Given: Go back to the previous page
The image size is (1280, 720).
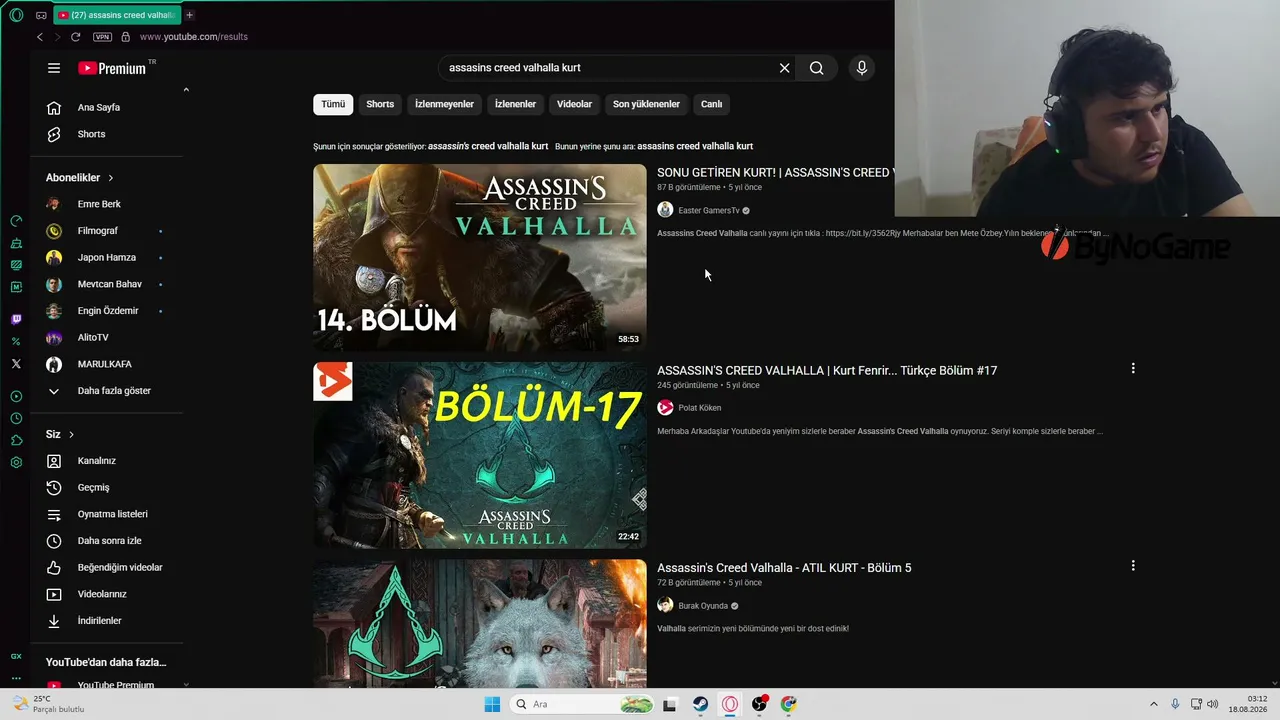Looking at the screenshot, I should (40, 37).
